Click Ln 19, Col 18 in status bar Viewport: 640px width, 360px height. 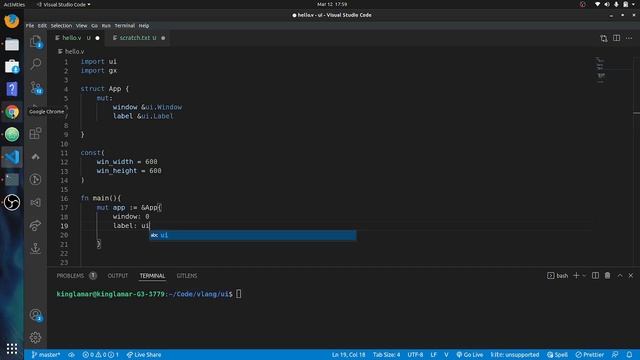point(348,355)
